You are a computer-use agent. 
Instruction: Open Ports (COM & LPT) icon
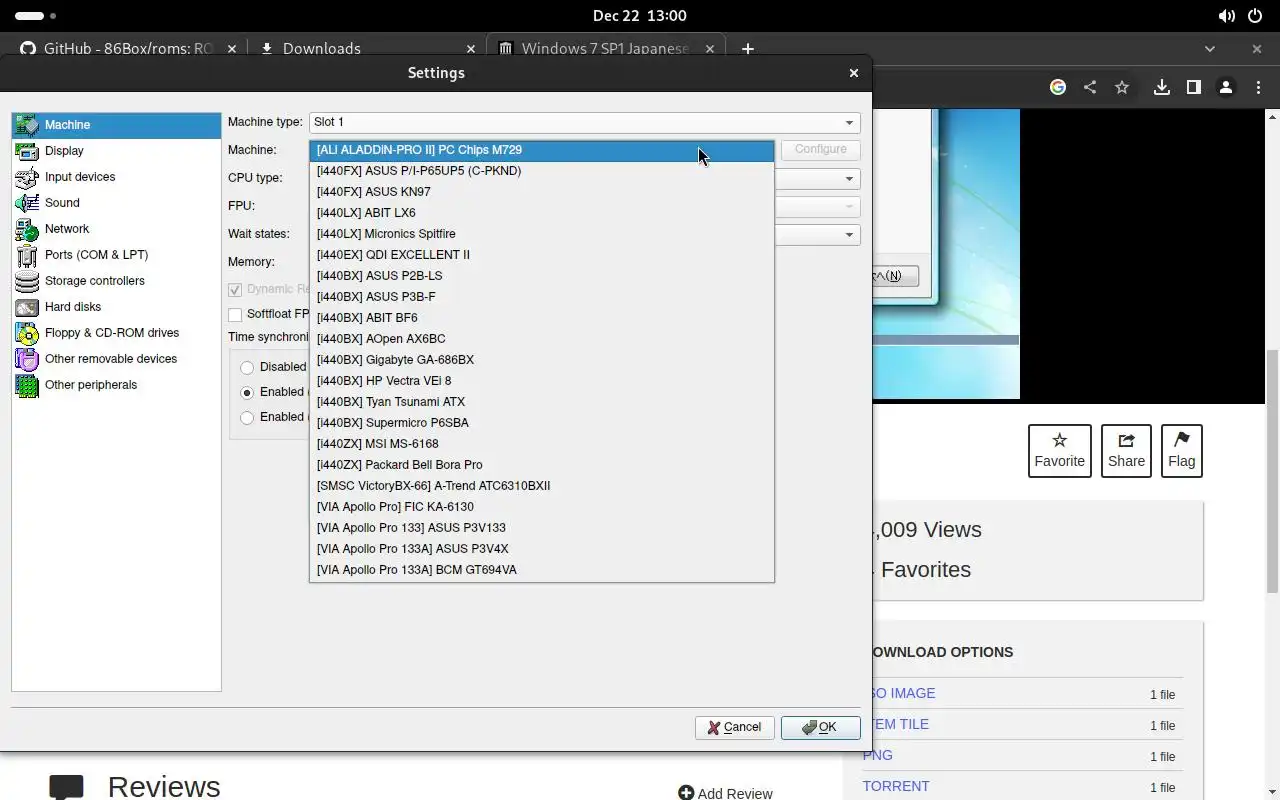[27, 255]
